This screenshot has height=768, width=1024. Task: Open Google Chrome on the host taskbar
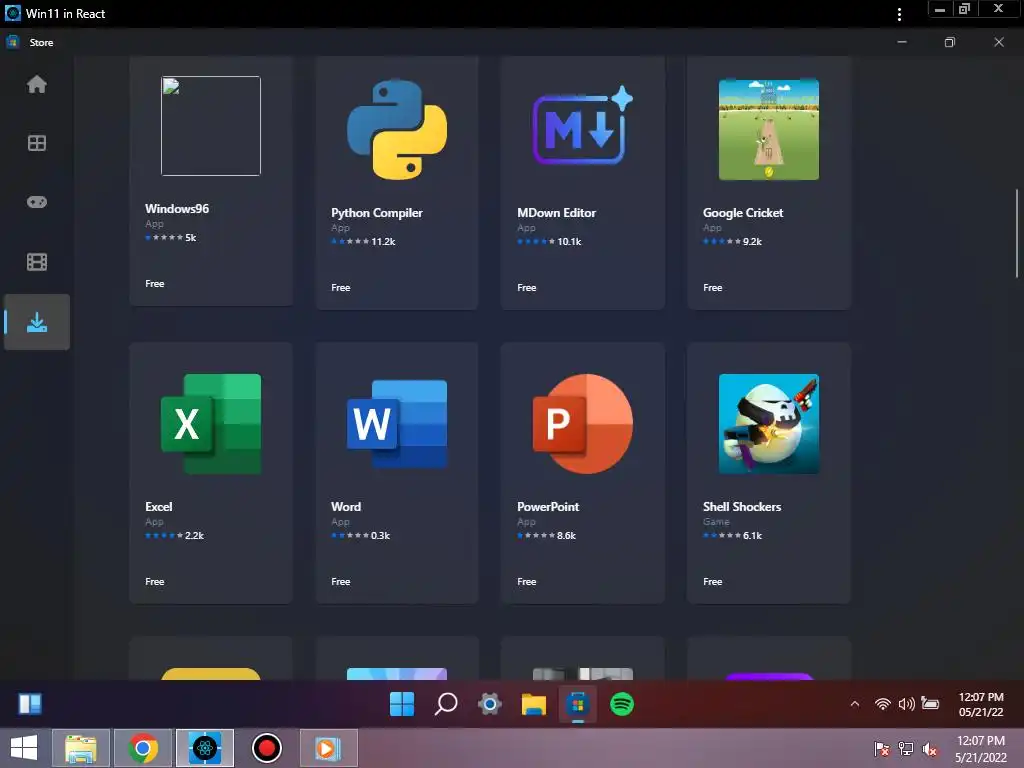click(x=143, y=748)
